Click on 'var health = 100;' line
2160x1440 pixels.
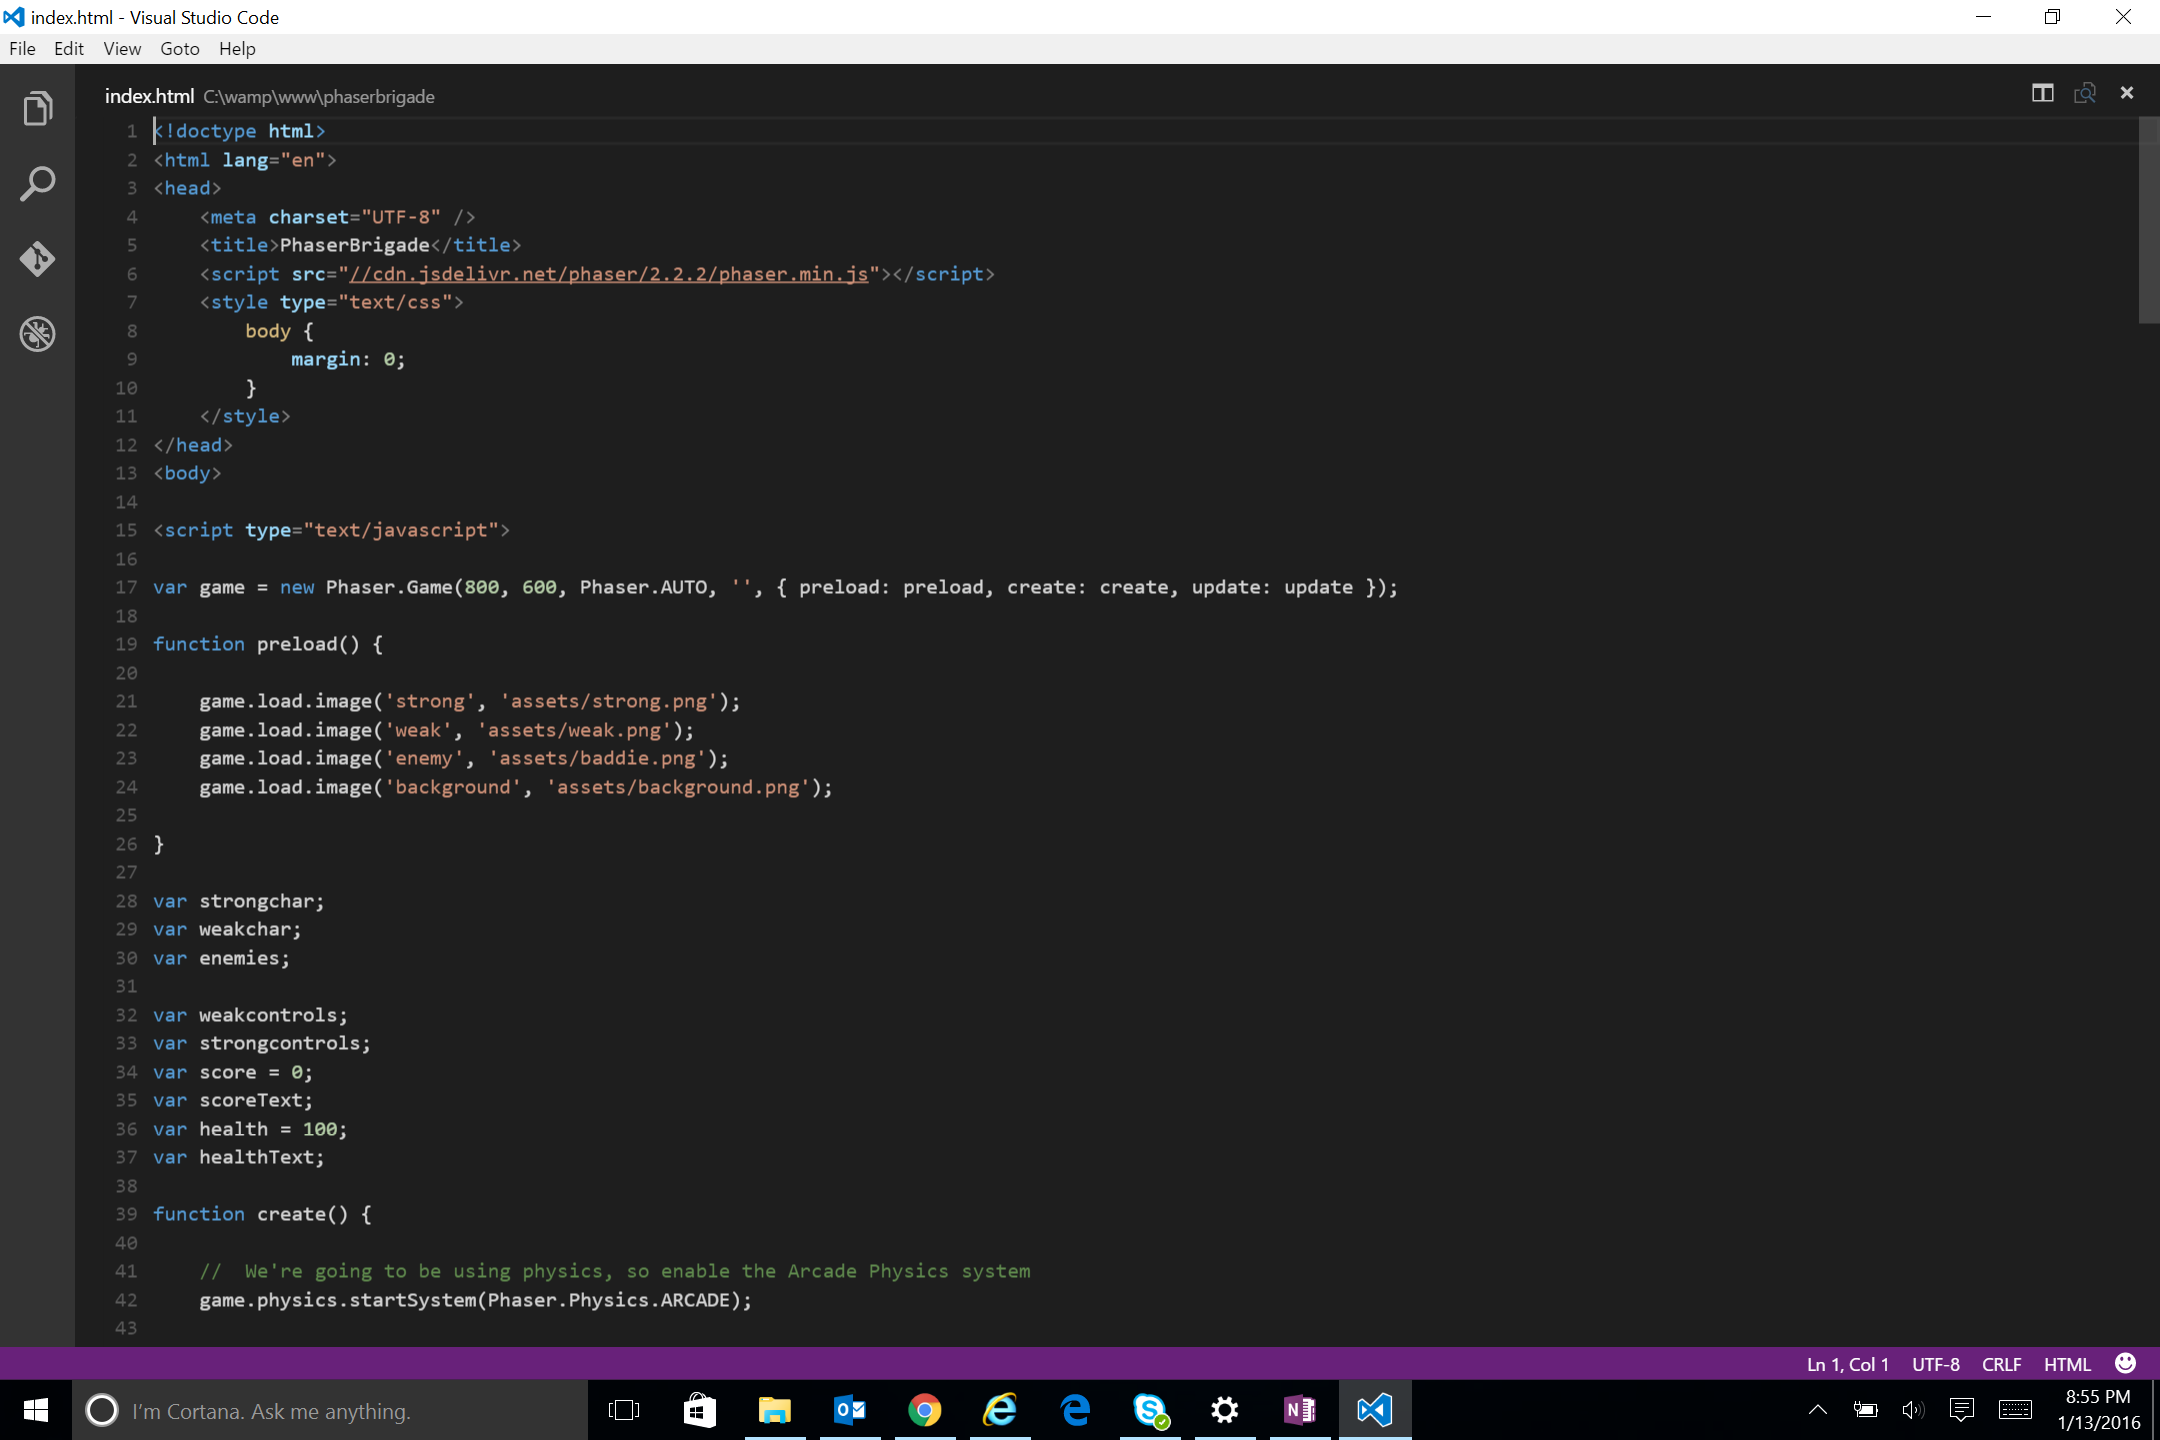pyautogui.click(x=250, y=1129)
